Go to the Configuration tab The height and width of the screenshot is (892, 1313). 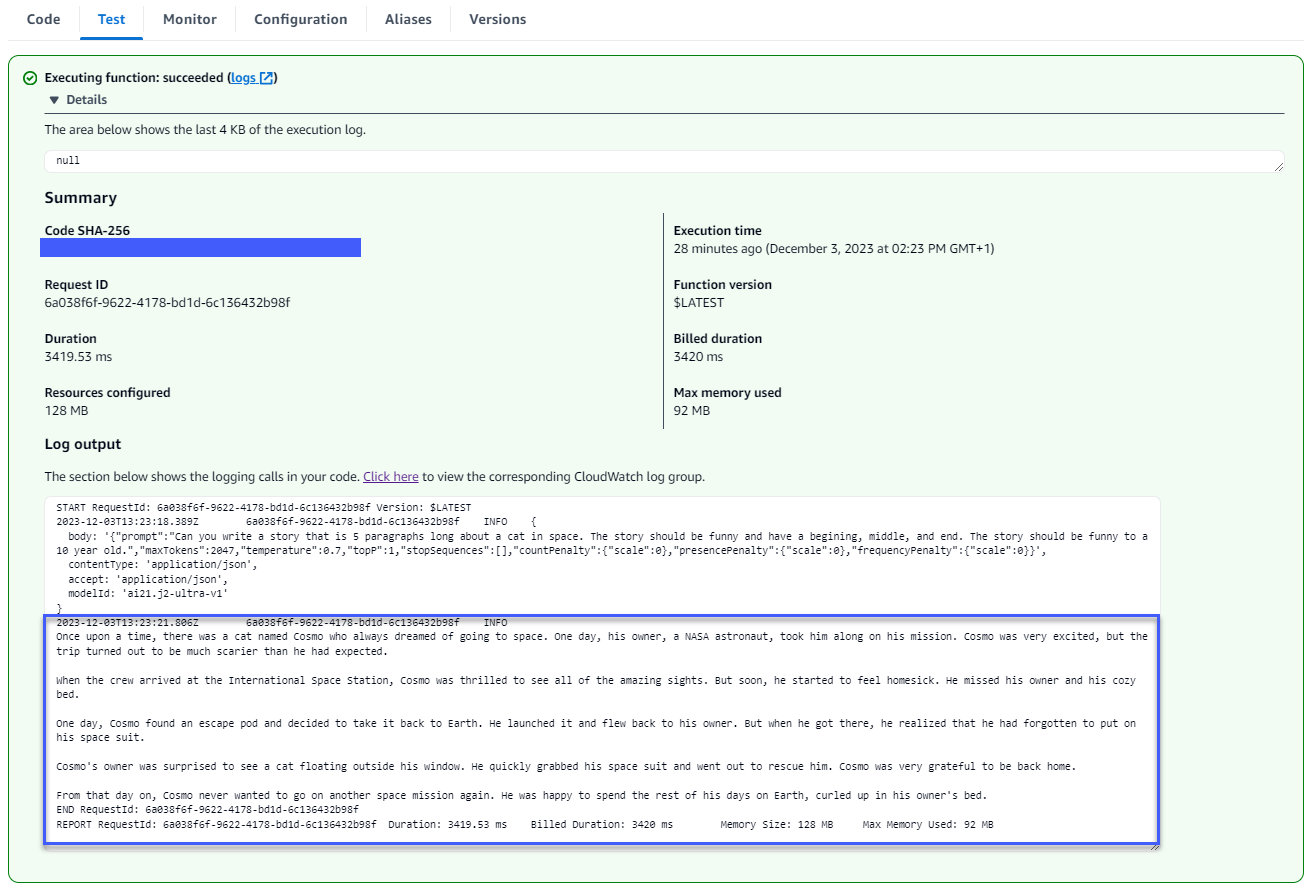(x=300, y=19)
